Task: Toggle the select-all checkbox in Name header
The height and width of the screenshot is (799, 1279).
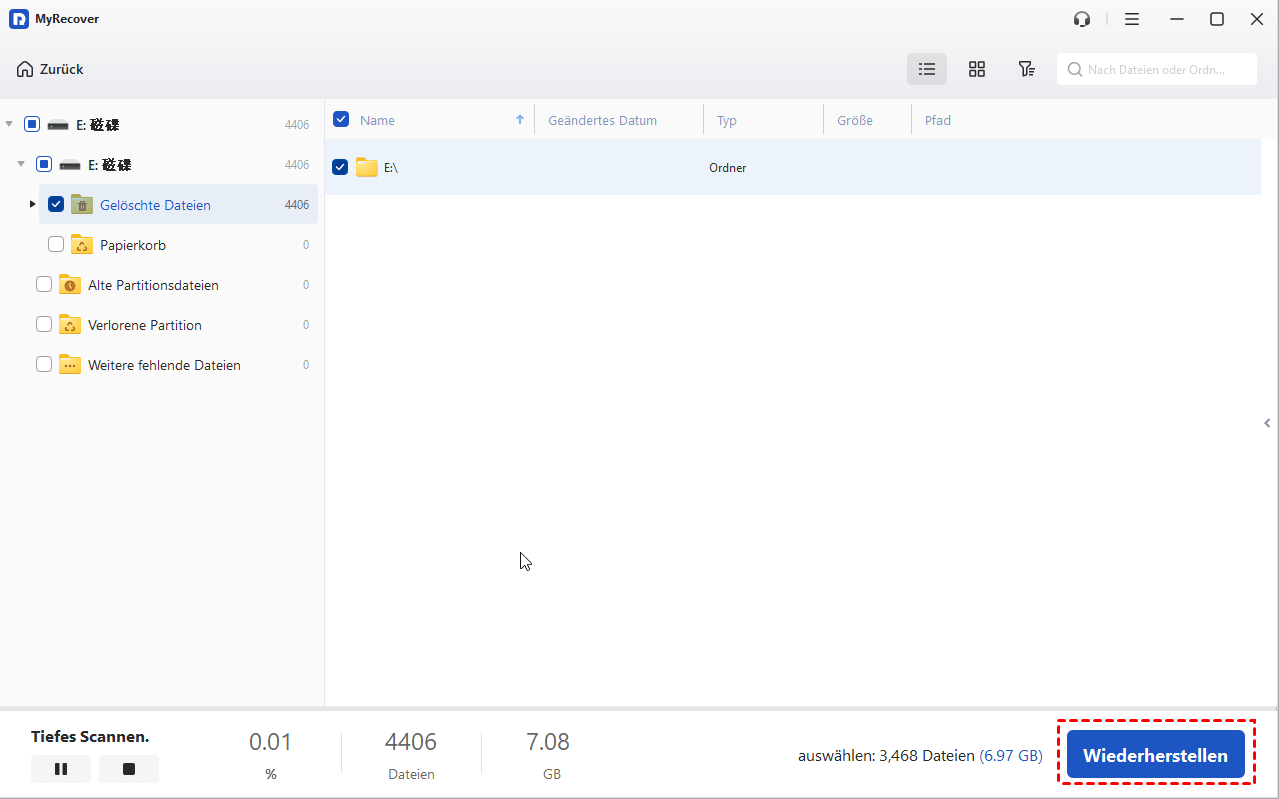Action: (x=341, y=119)
